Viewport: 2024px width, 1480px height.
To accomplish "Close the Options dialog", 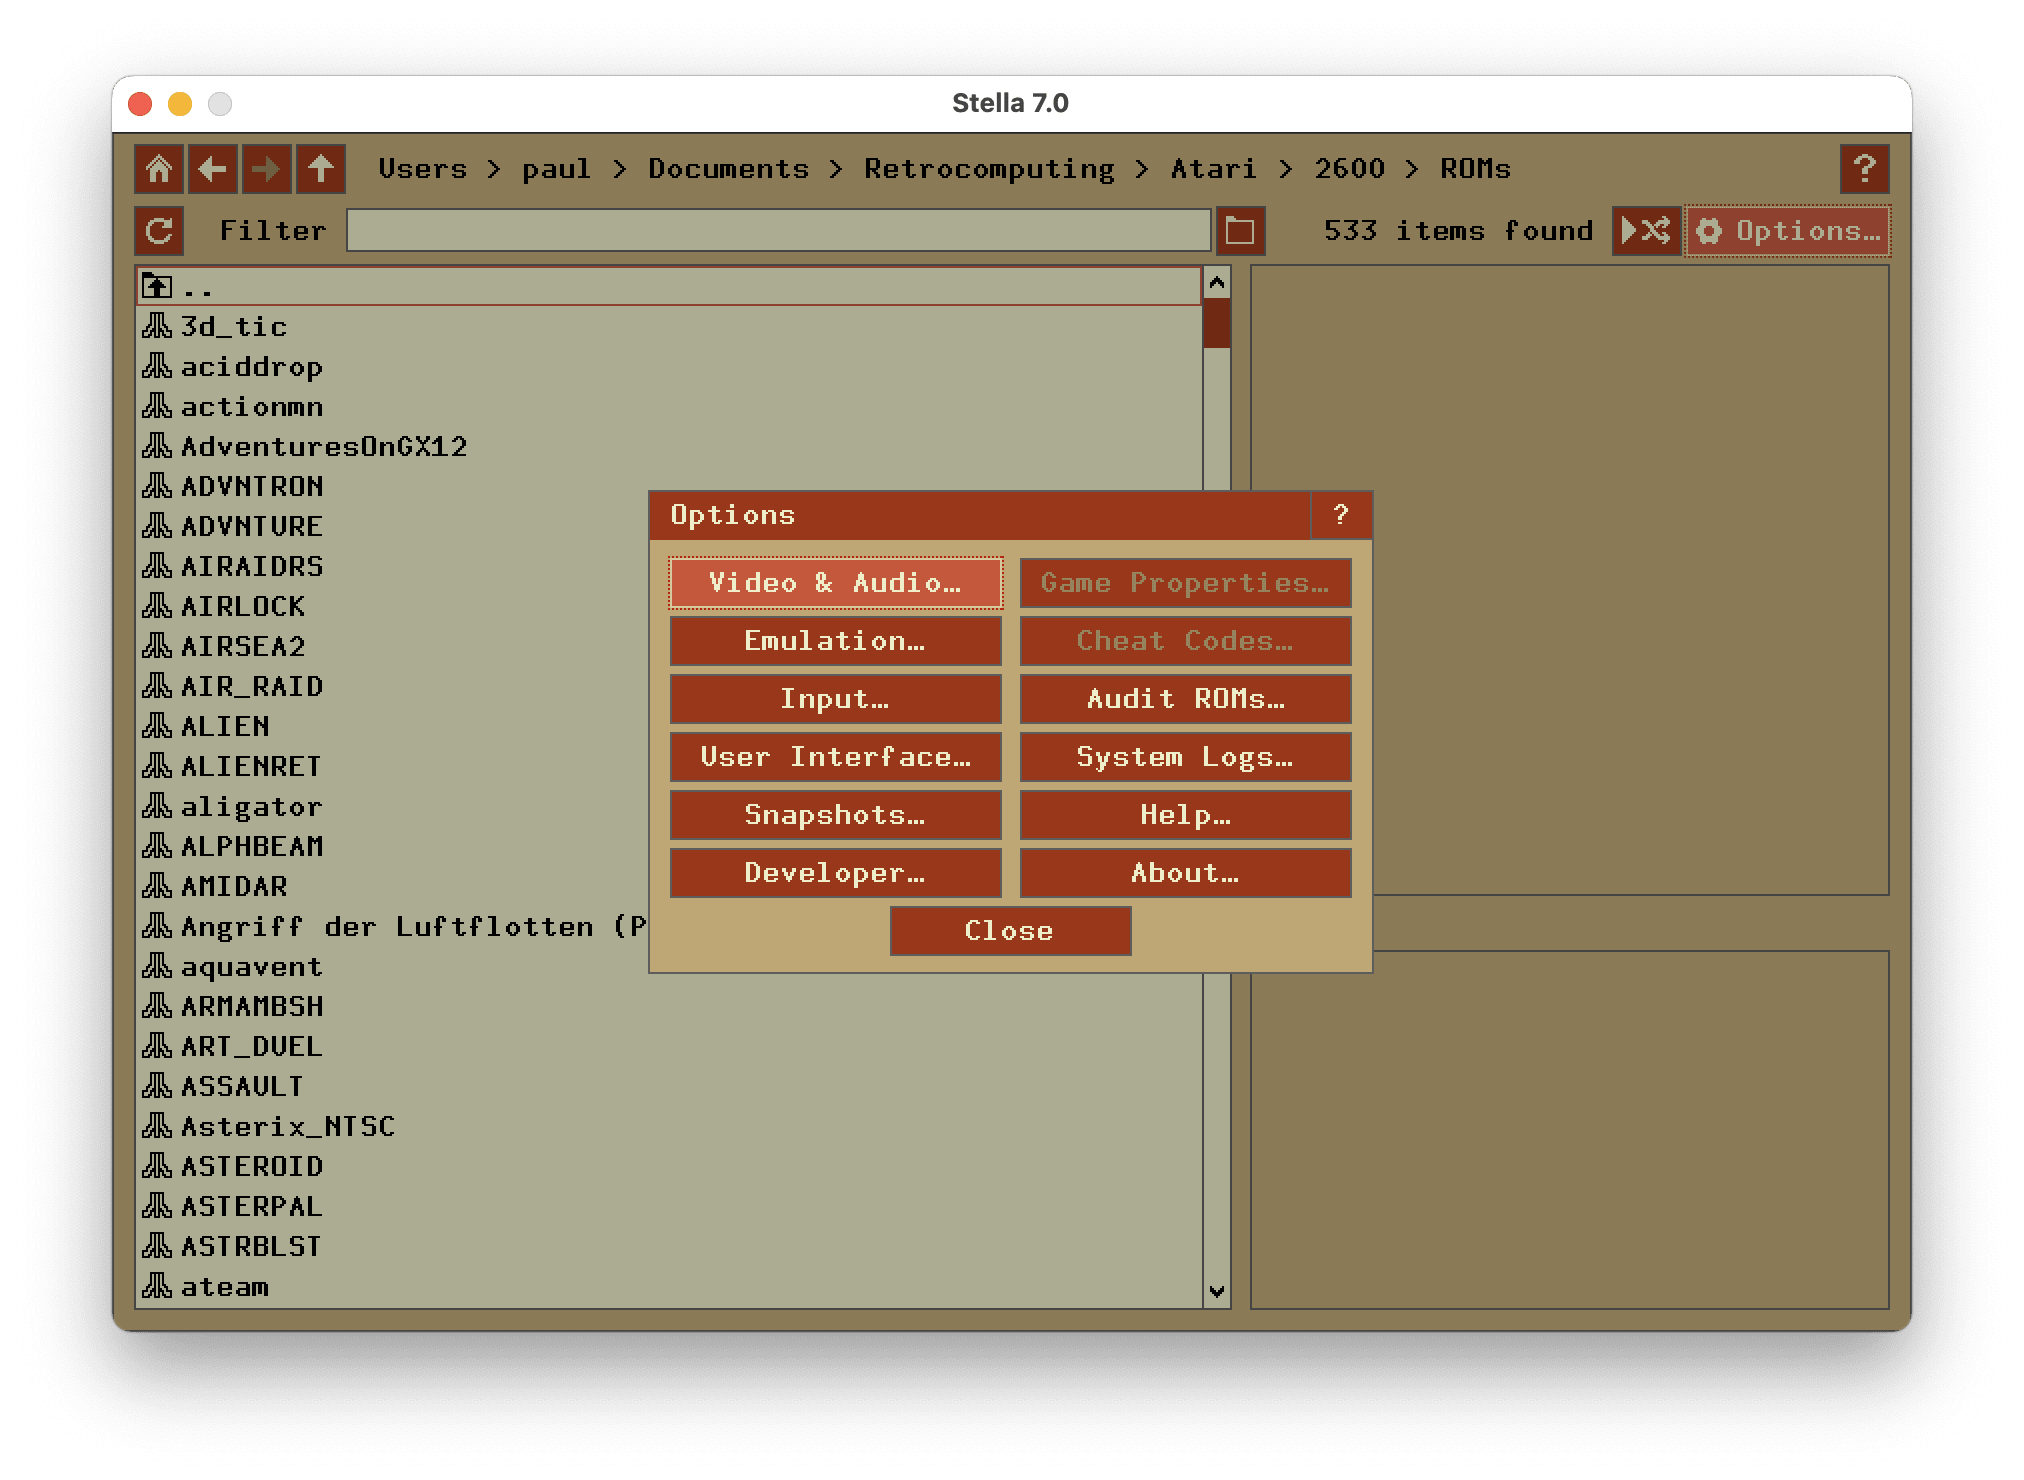I will click(x=1010, y=931).
